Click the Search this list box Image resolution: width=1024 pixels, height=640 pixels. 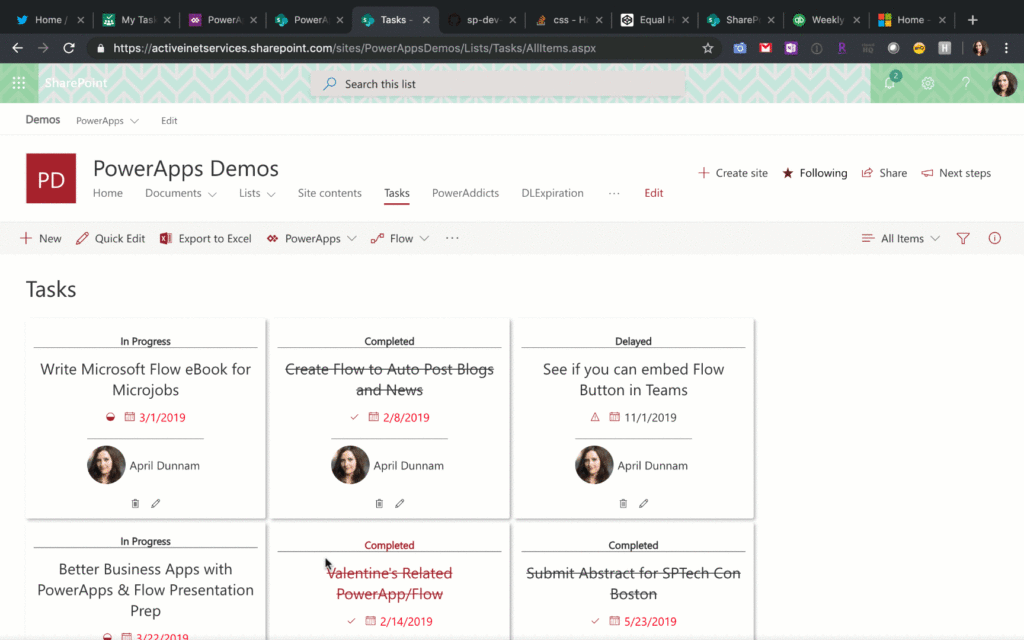click(497, 84)
